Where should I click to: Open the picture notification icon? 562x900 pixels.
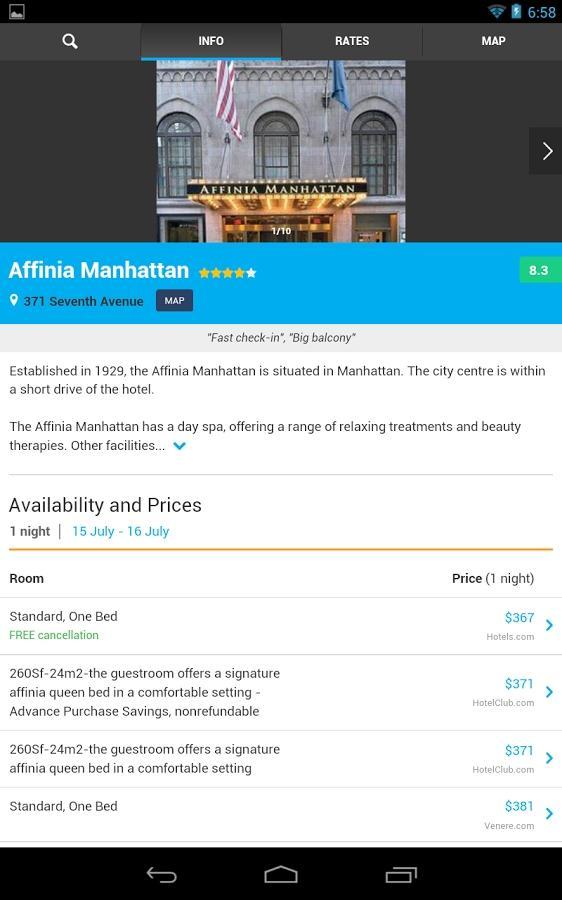coord(17,11)
